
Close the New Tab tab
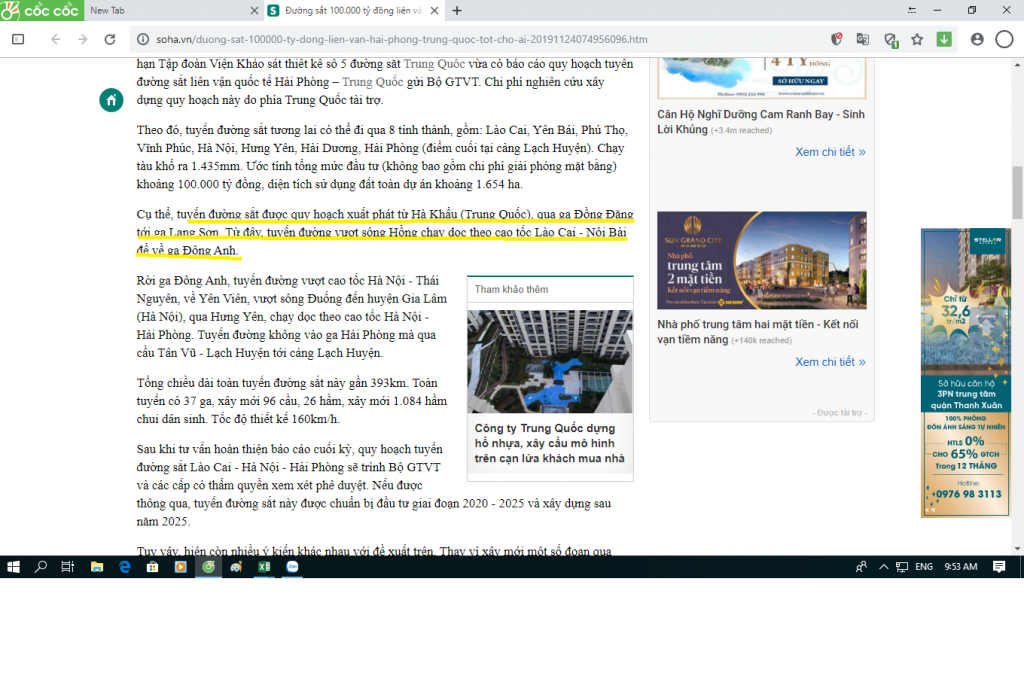click(254, 10)
